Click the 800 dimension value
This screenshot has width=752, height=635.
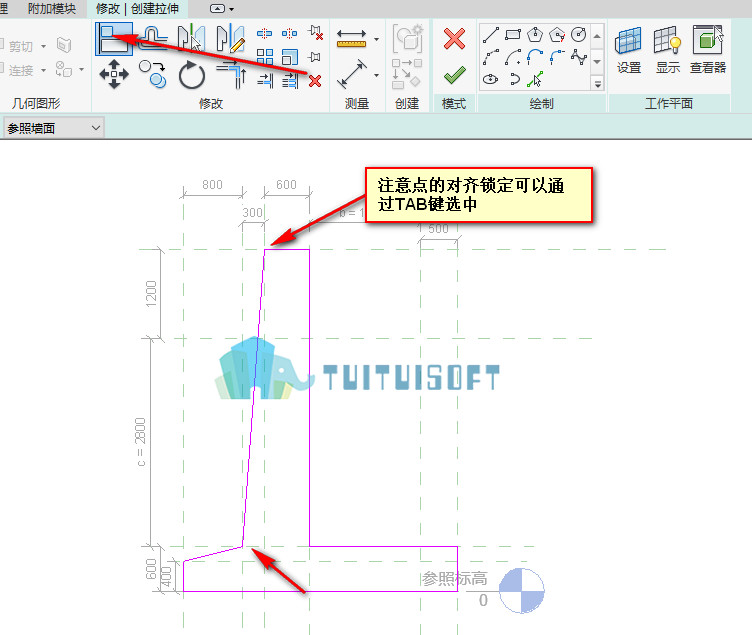[212, 185]
